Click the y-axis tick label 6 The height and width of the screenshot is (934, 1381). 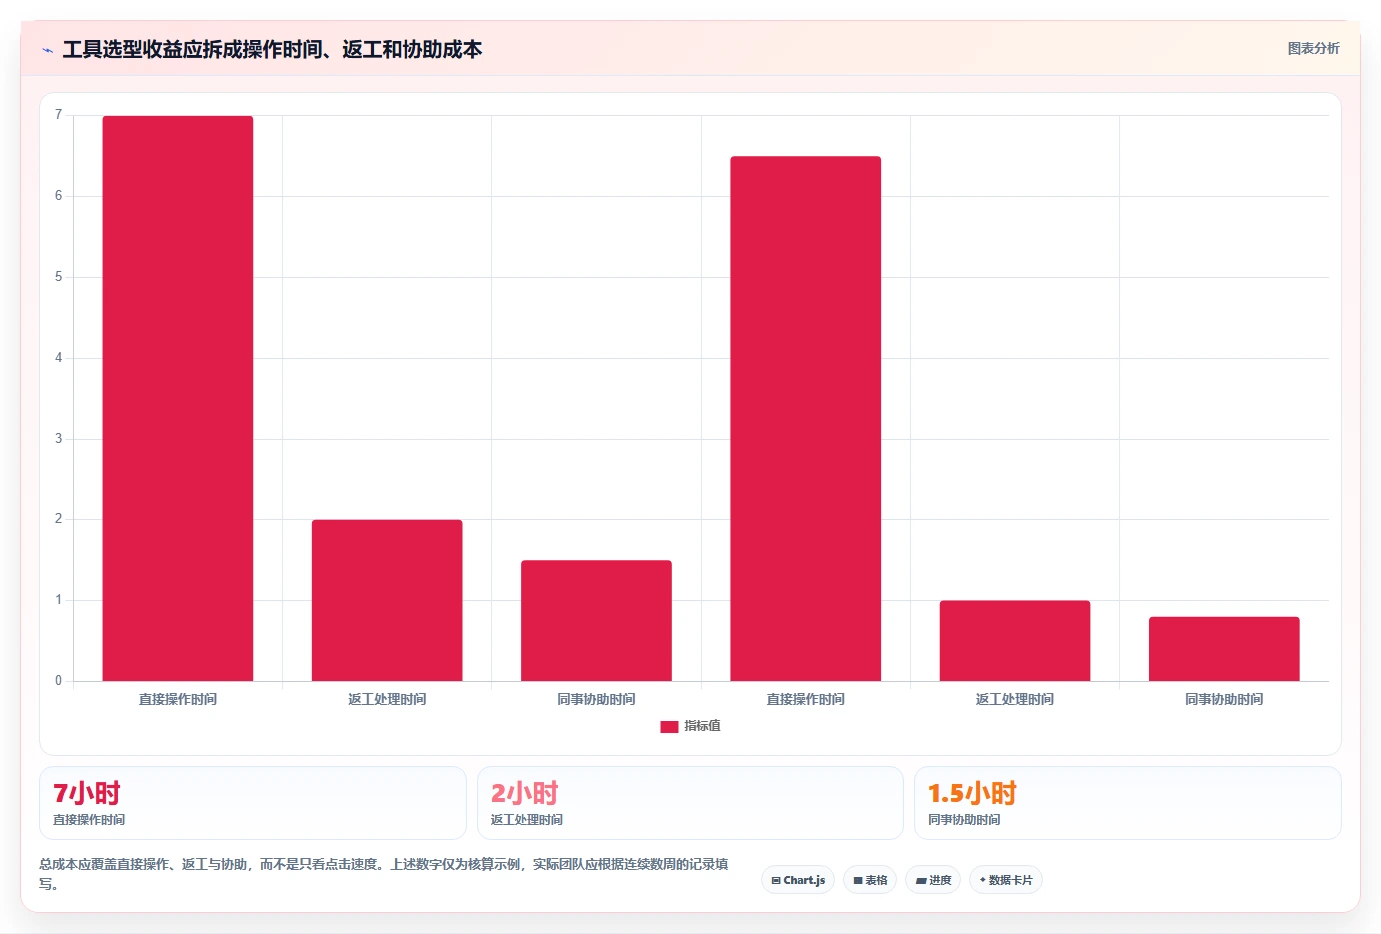tap(58, 196)
